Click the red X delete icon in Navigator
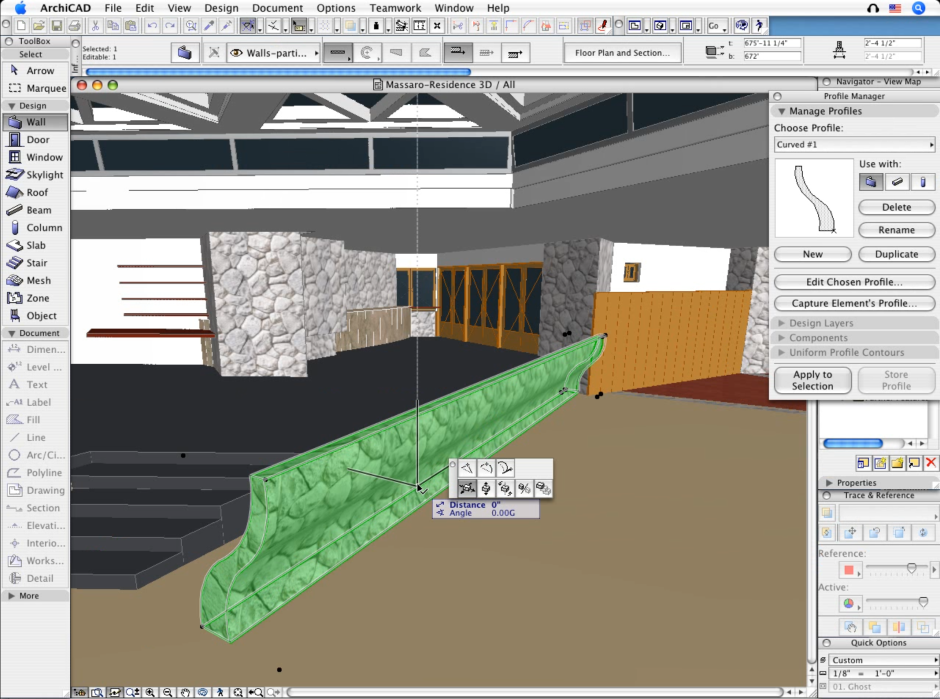This screenshot has width=940, height=699. click(930, 462)
